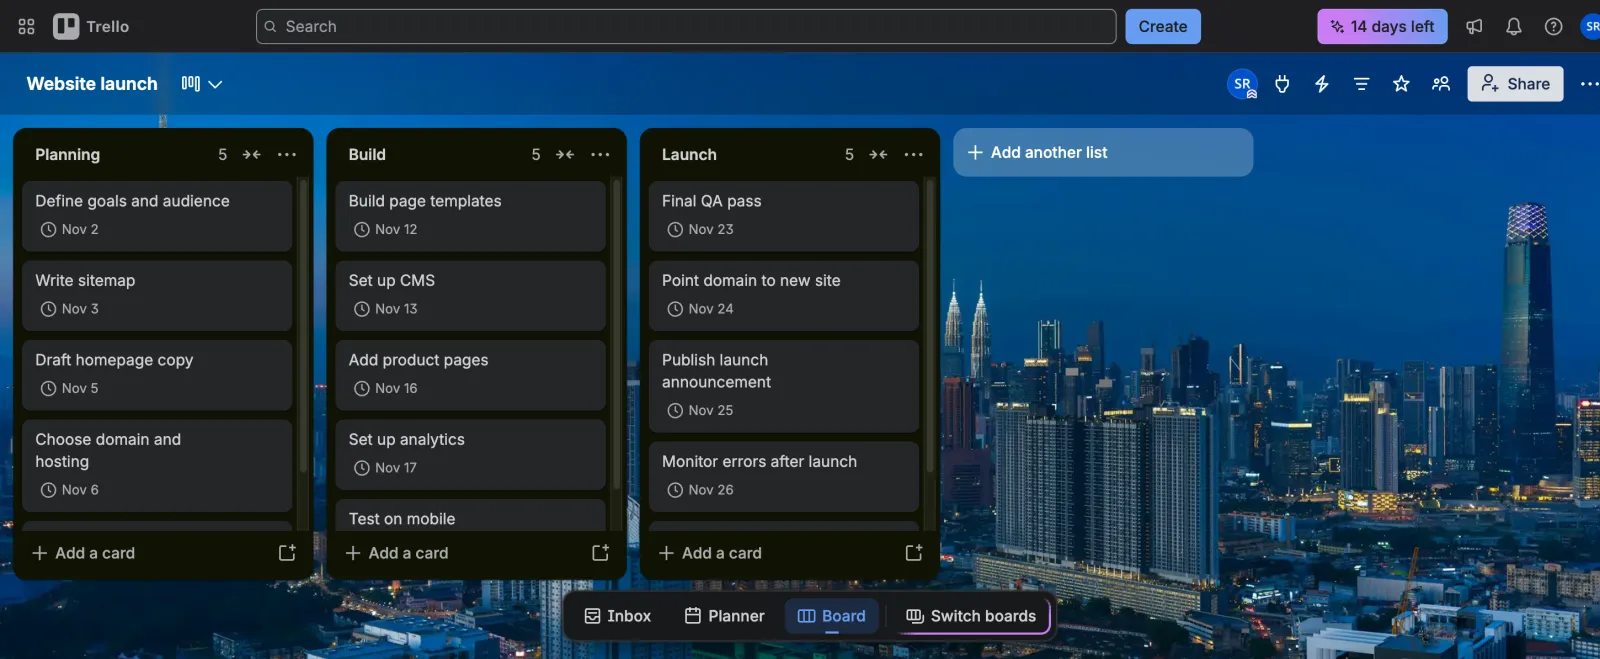Open the Build page templates card
Viewport: 1600px width, 659px height.
[470, 215]
